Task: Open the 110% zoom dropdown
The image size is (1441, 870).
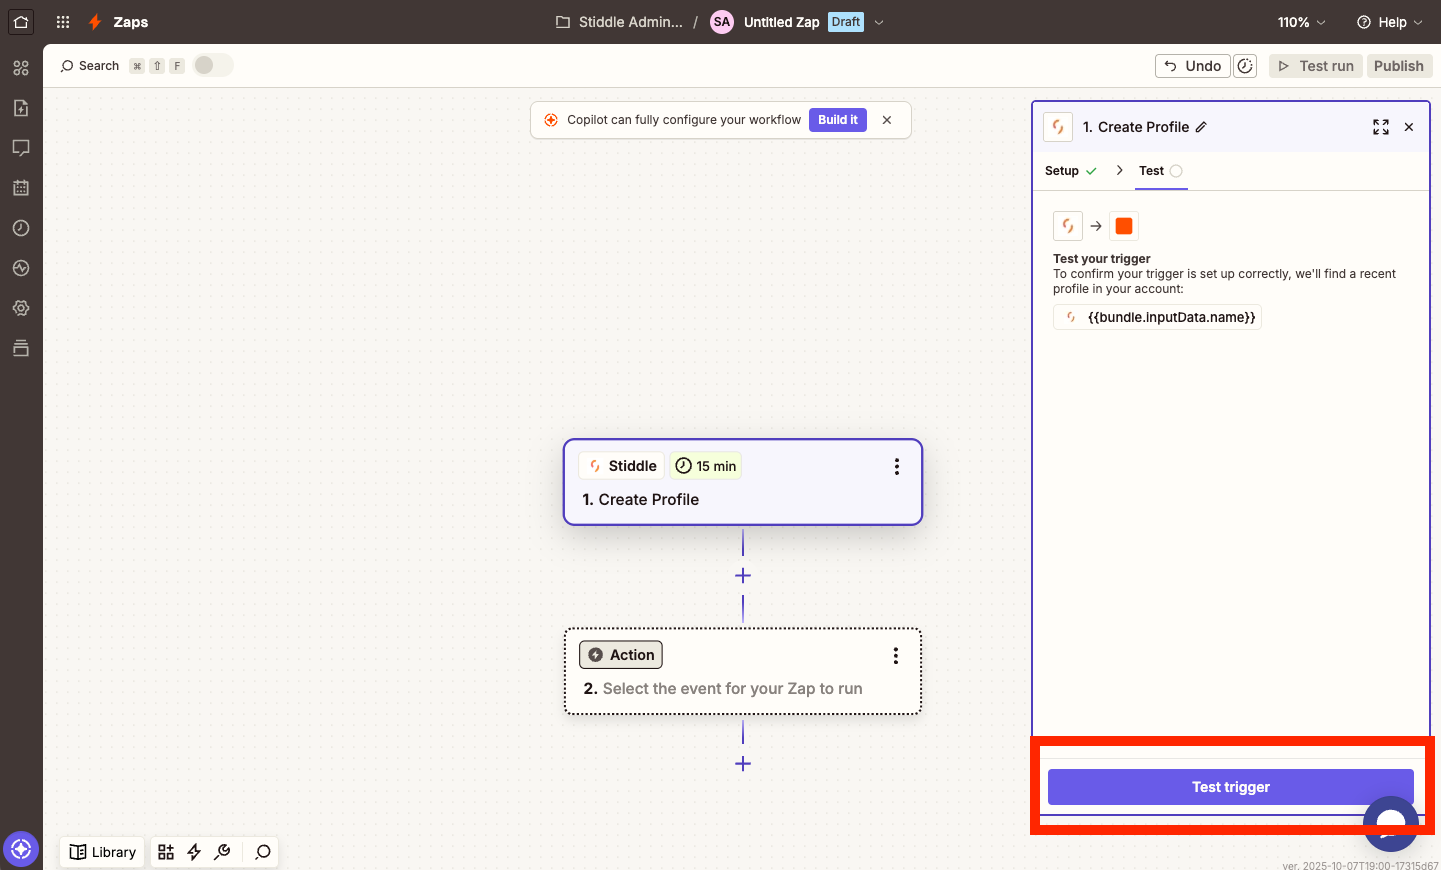Action: [x=1301, y=22]
